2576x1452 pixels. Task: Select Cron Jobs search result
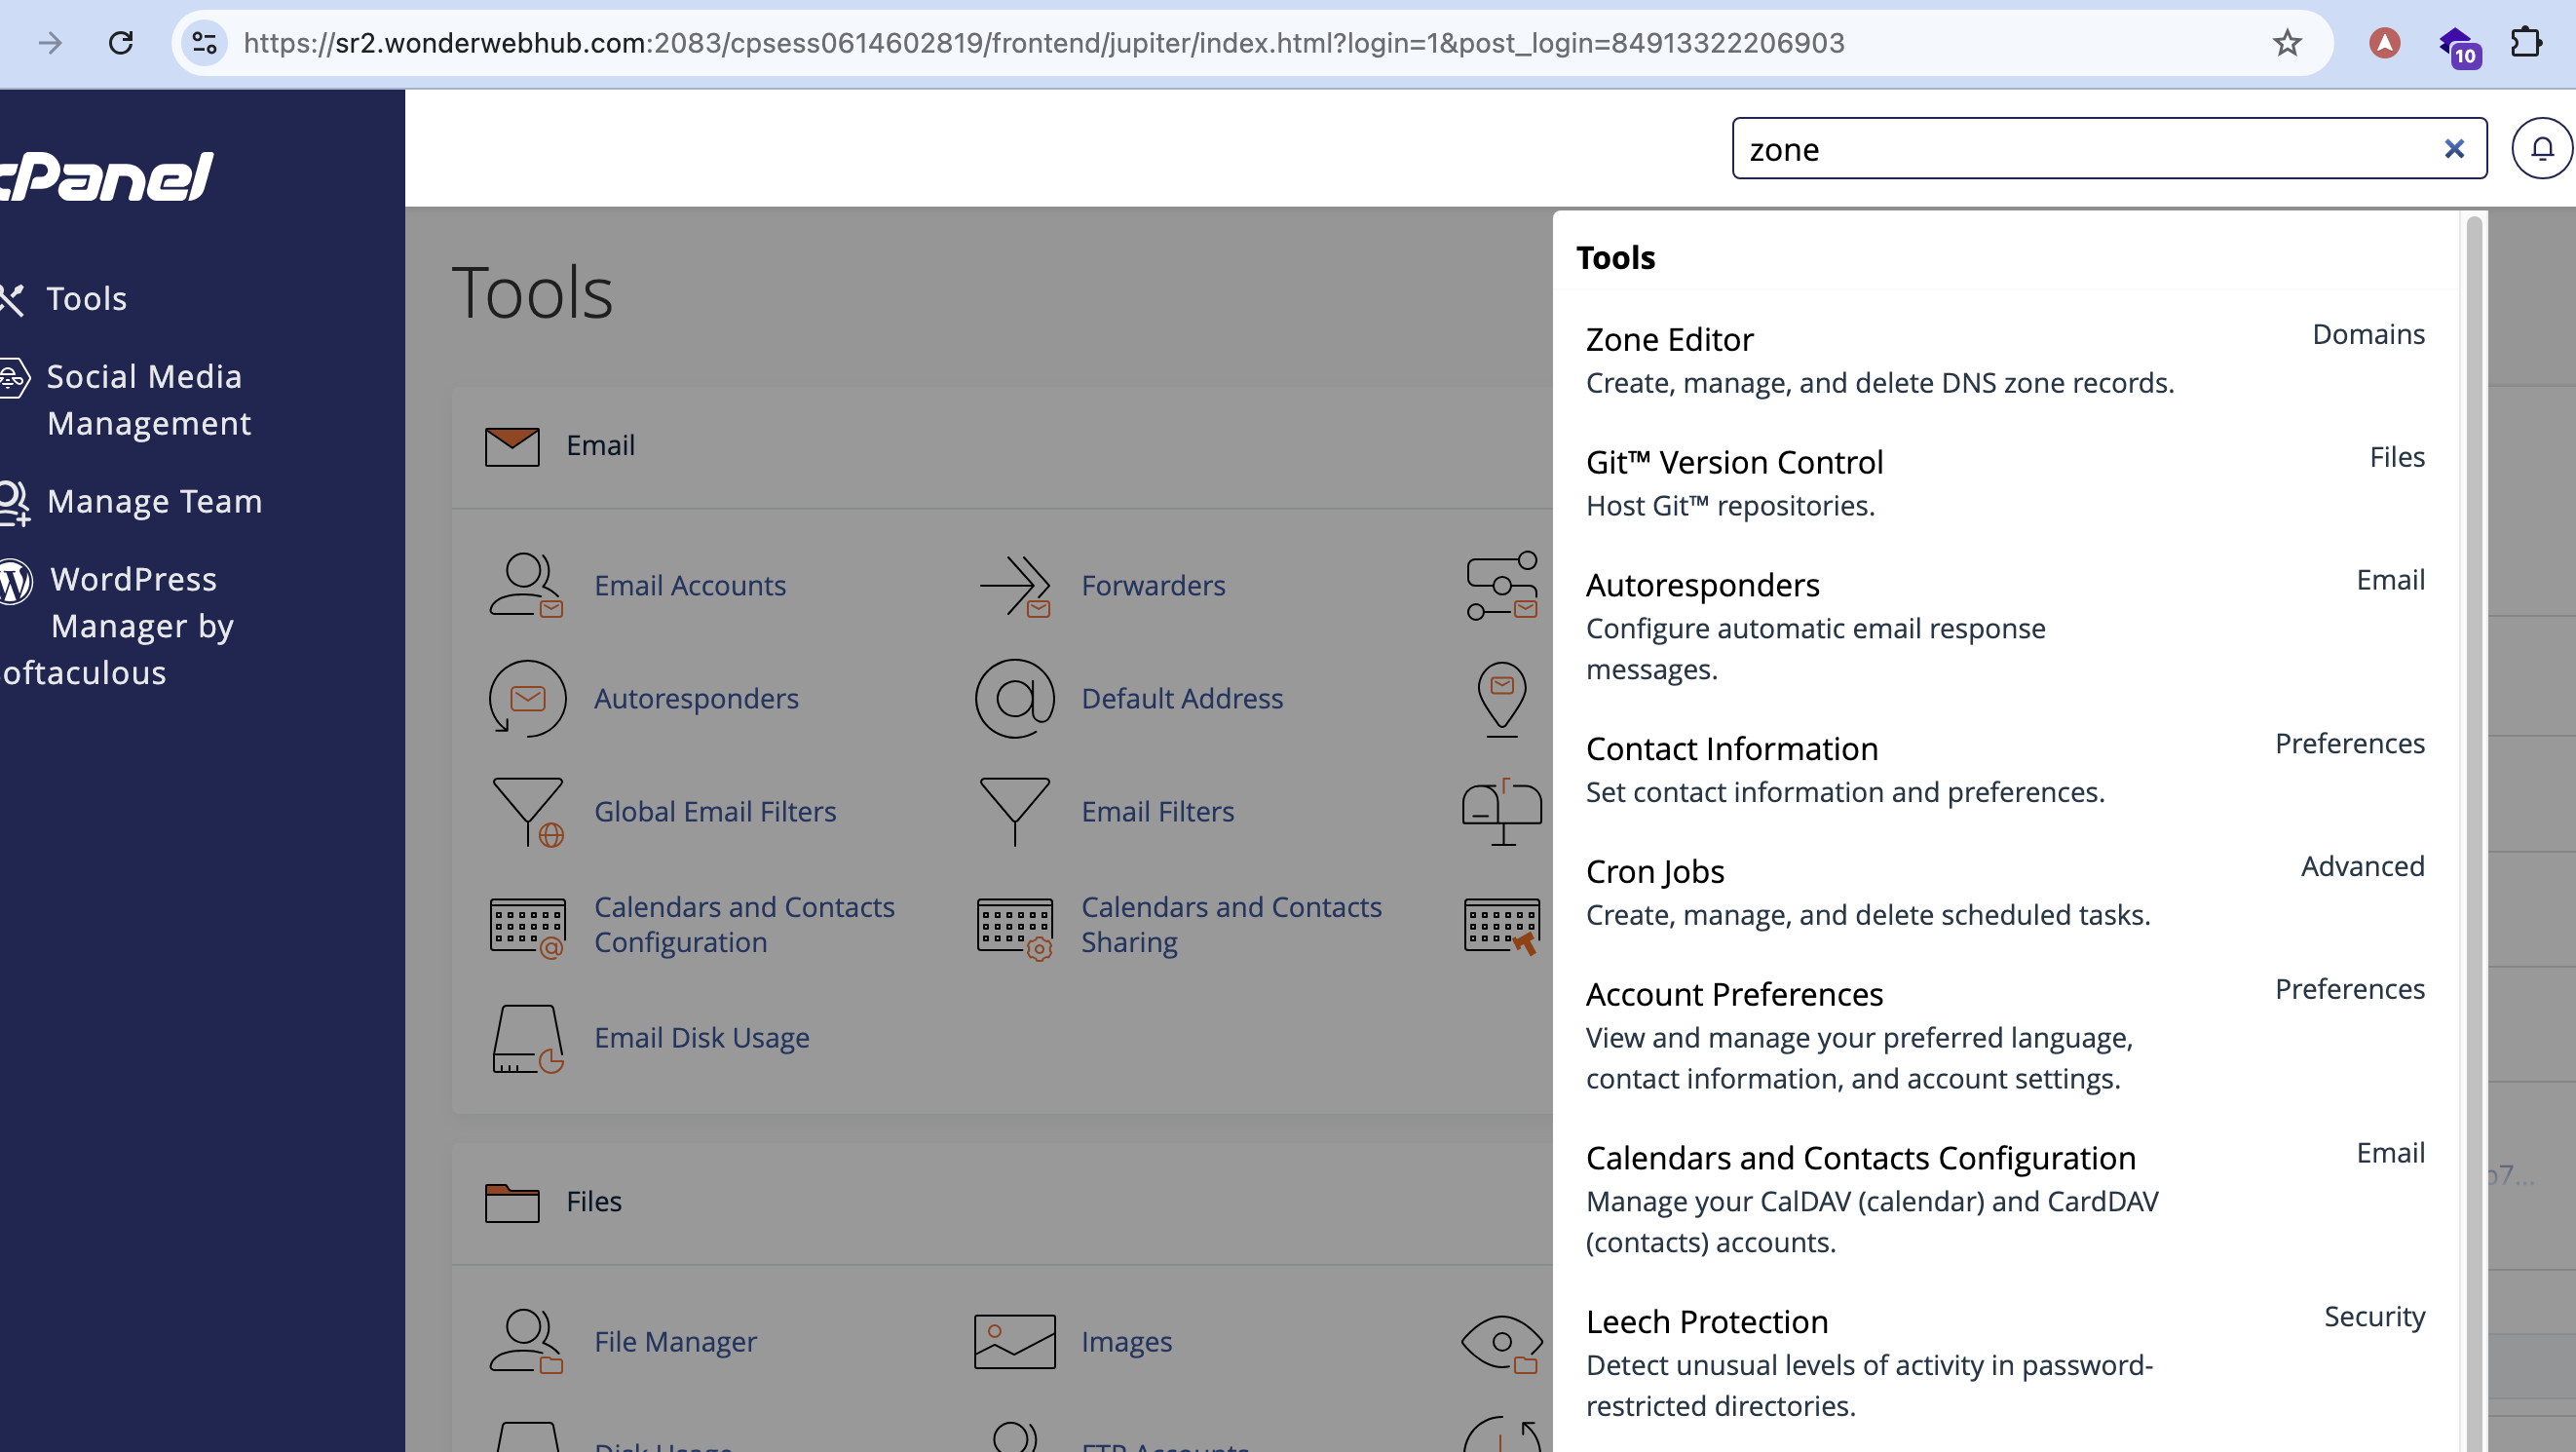pyautogui.click(x=1654, y=872)
